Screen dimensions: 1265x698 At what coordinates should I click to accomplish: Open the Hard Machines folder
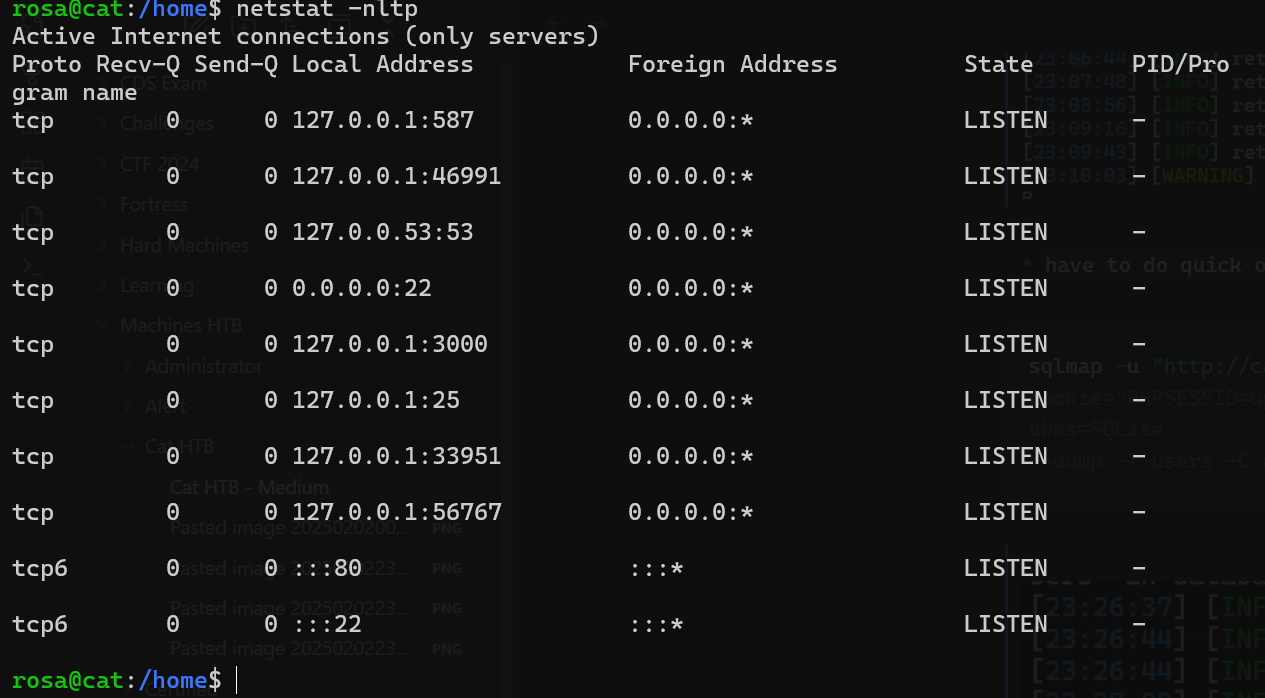click(184, 245)
